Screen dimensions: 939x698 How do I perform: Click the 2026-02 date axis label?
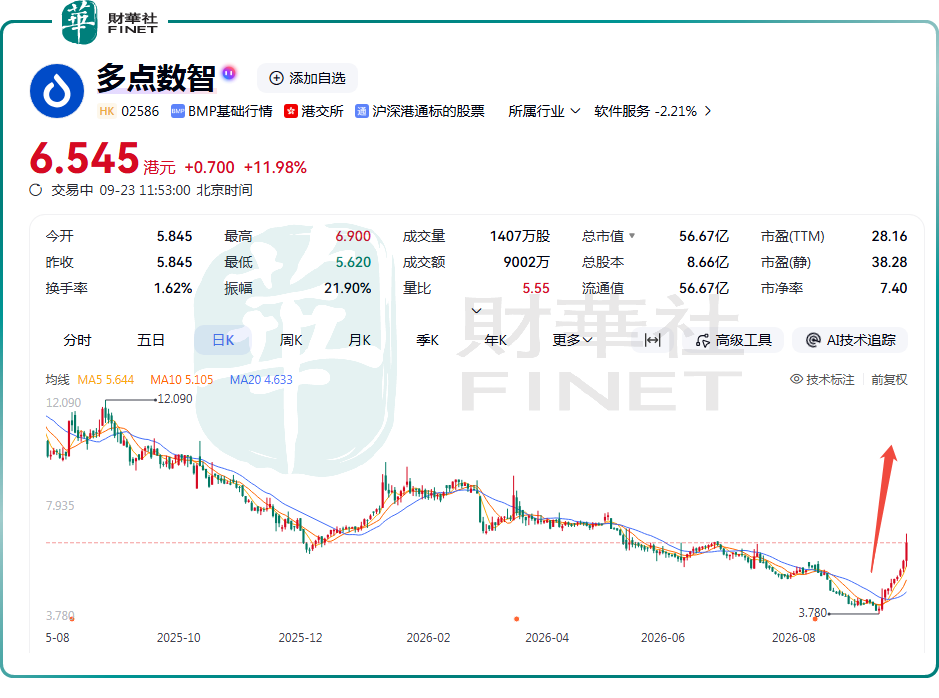coord(428,638)
